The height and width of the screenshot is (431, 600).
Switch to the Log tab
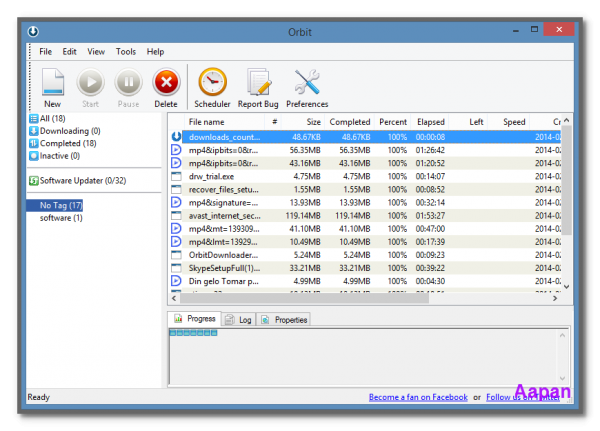(238, 320)
